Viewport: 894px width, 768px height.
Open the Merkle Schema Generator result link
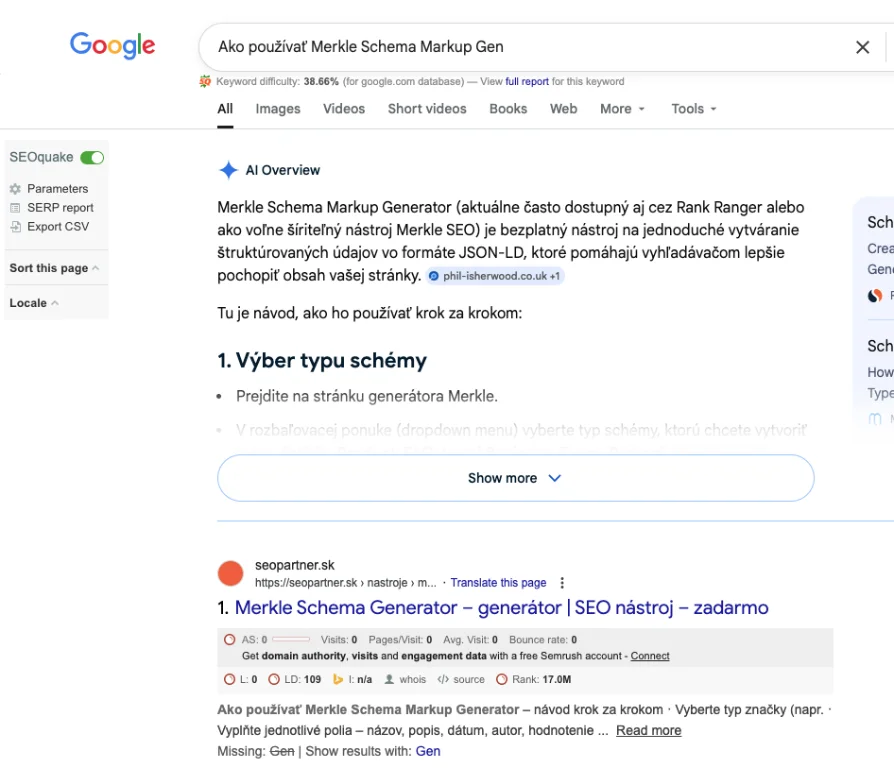pyautogui.click(x=501, y=608)
